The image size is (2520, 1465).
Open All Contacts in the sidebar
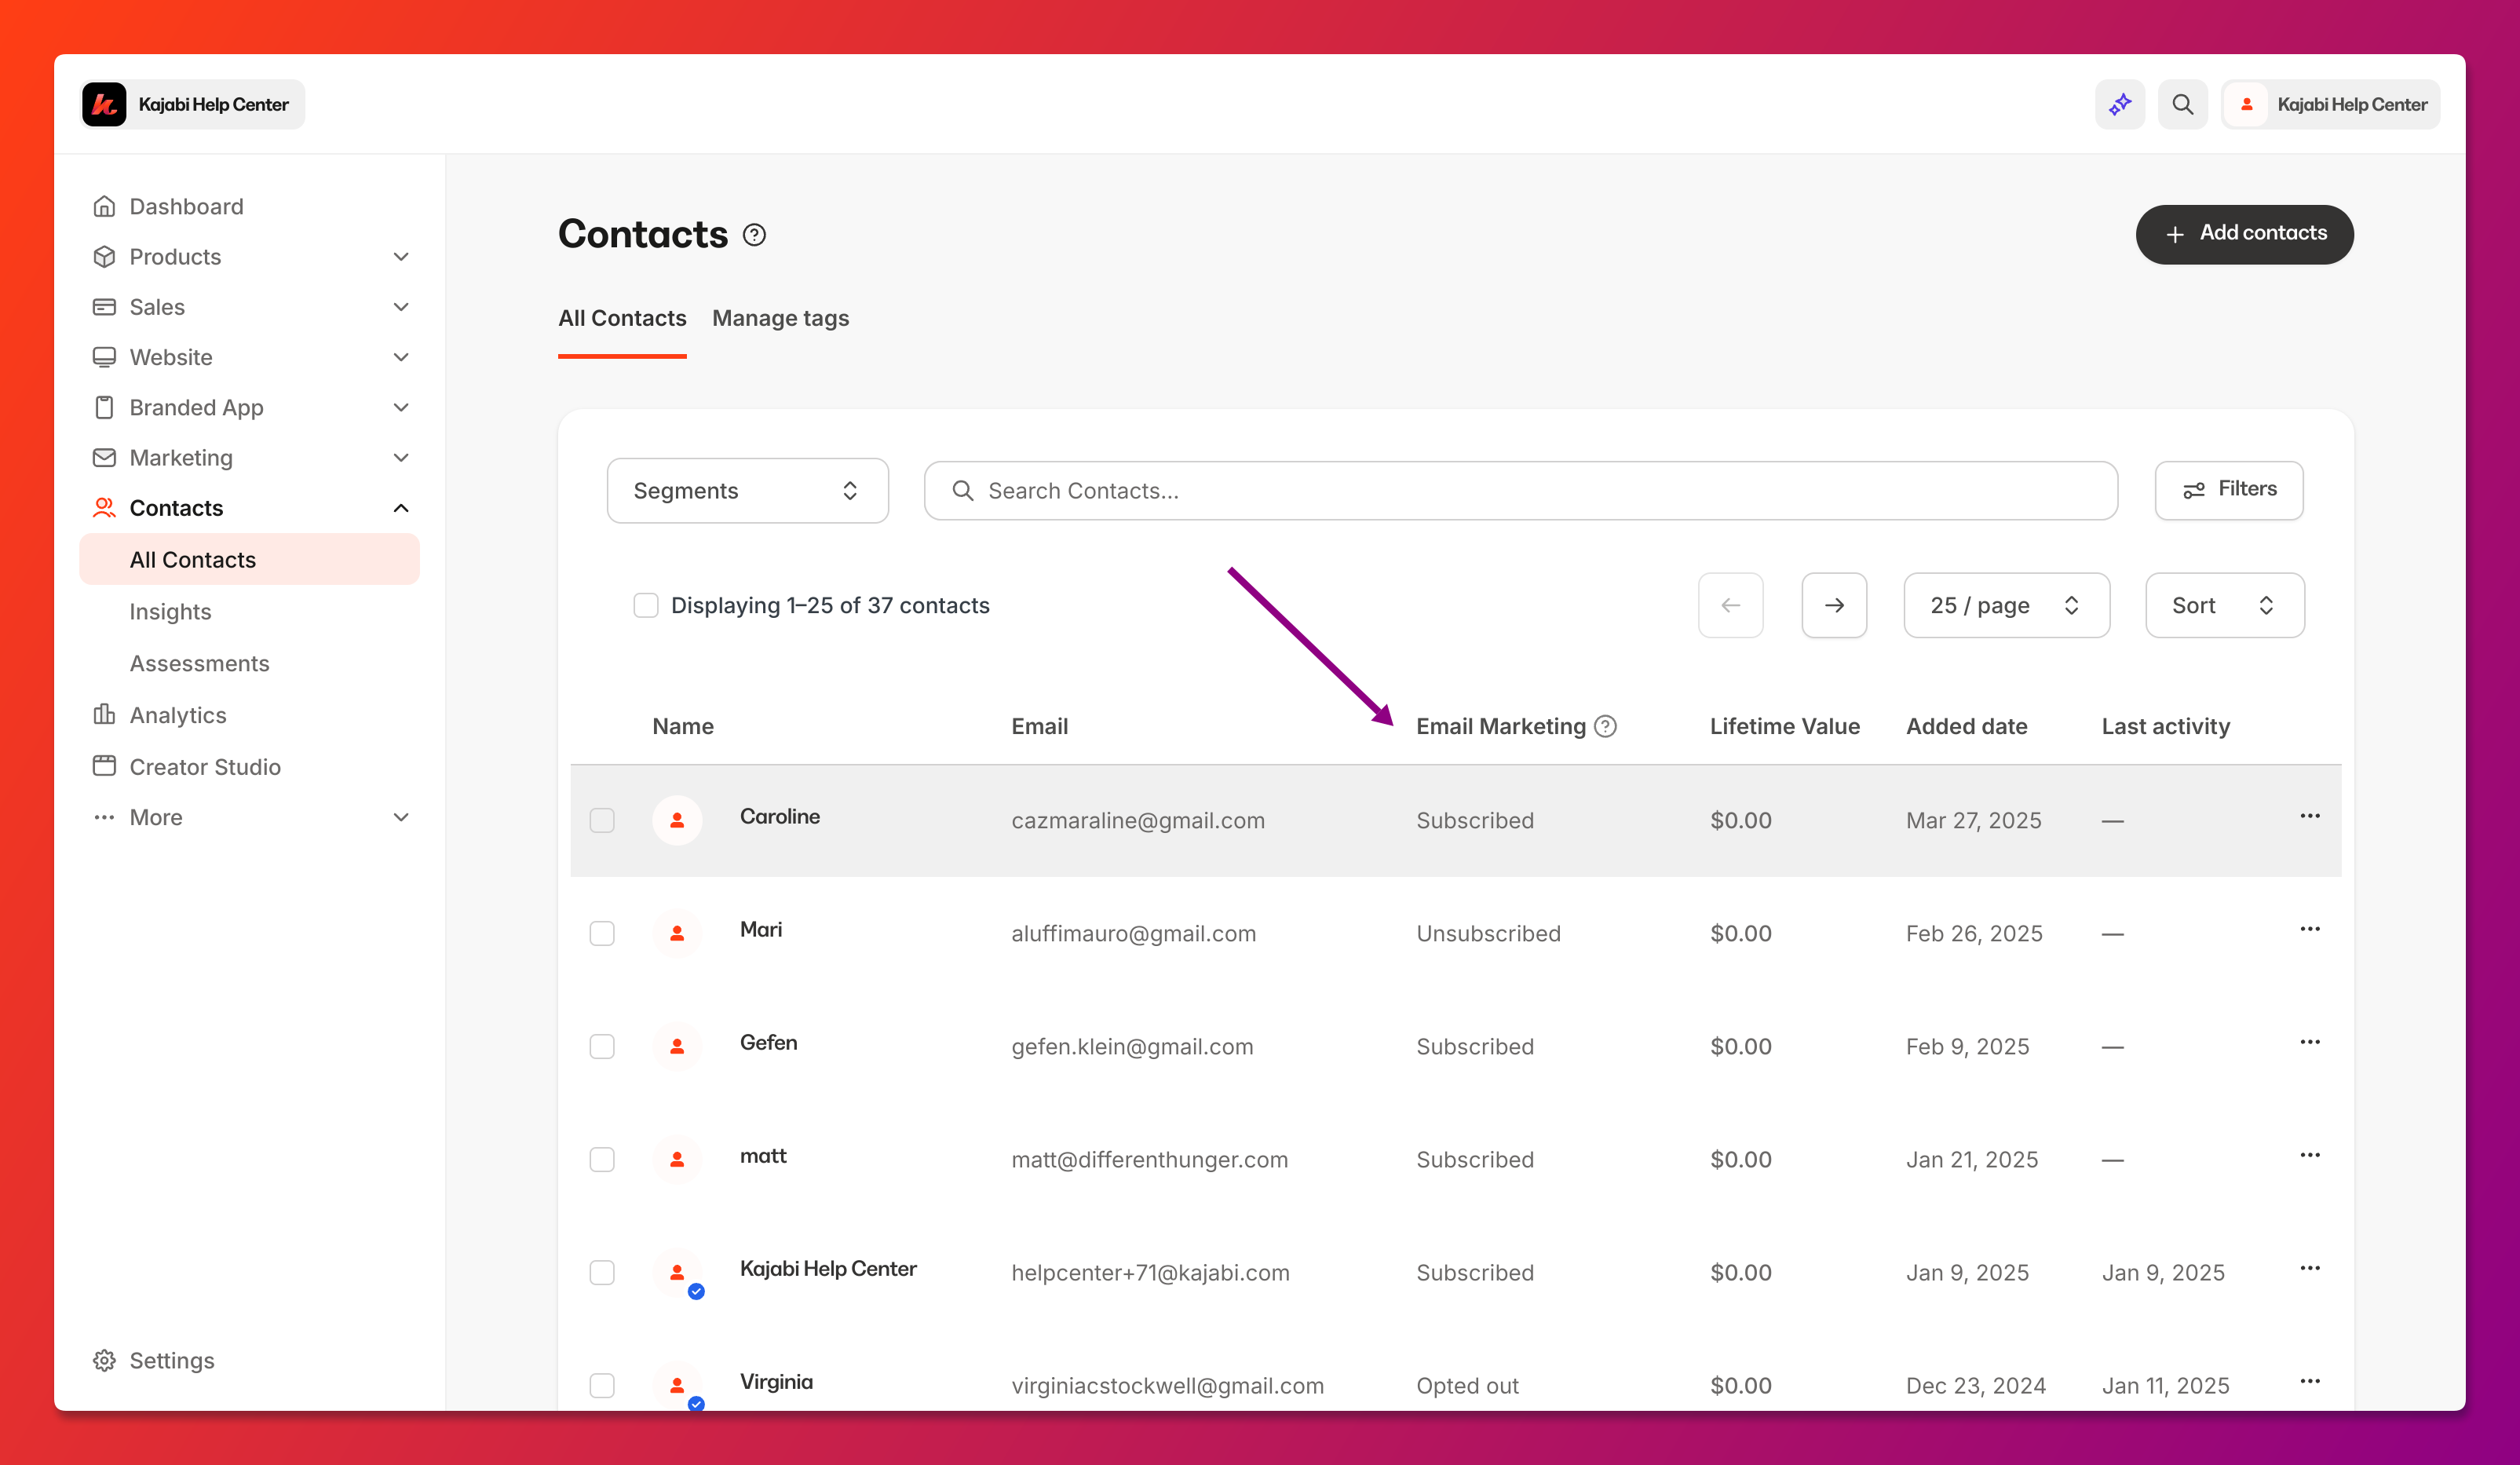(249, 560)
